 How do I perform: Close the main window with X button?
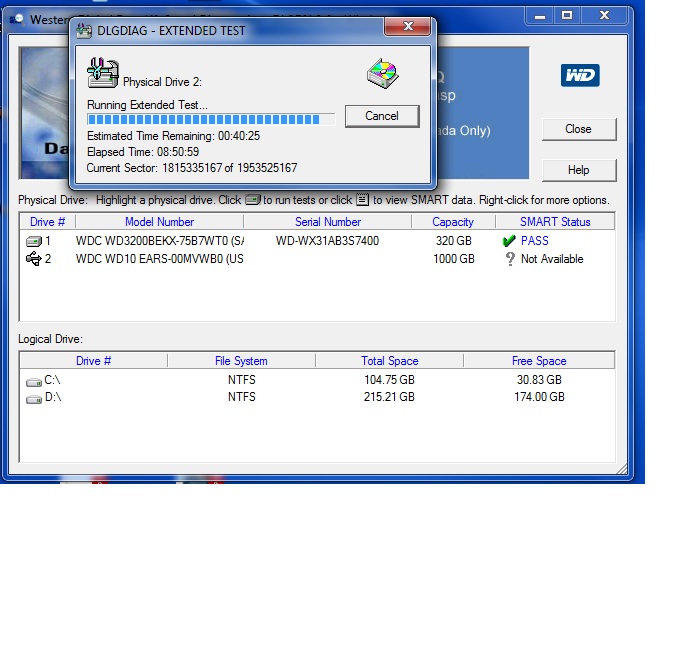(604, 16)
